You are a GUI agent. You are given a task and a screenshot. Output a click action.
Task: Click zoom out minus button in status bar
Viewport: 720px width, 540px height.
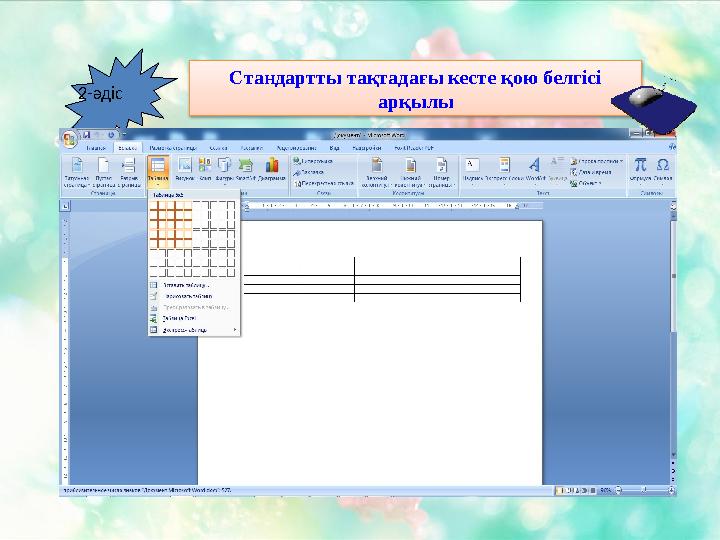[x=619, y=490]
